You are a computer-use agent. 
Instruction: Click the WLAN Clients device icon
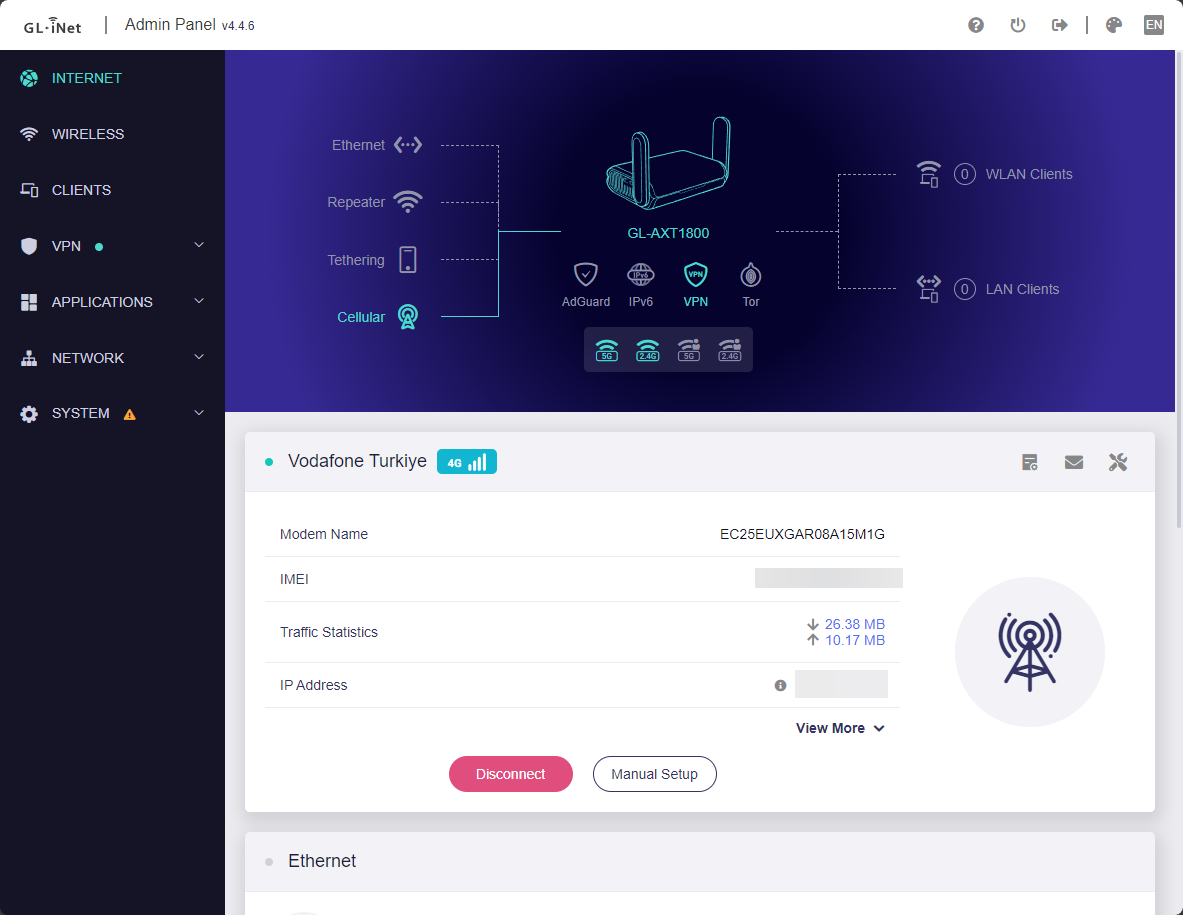(929, 174)
